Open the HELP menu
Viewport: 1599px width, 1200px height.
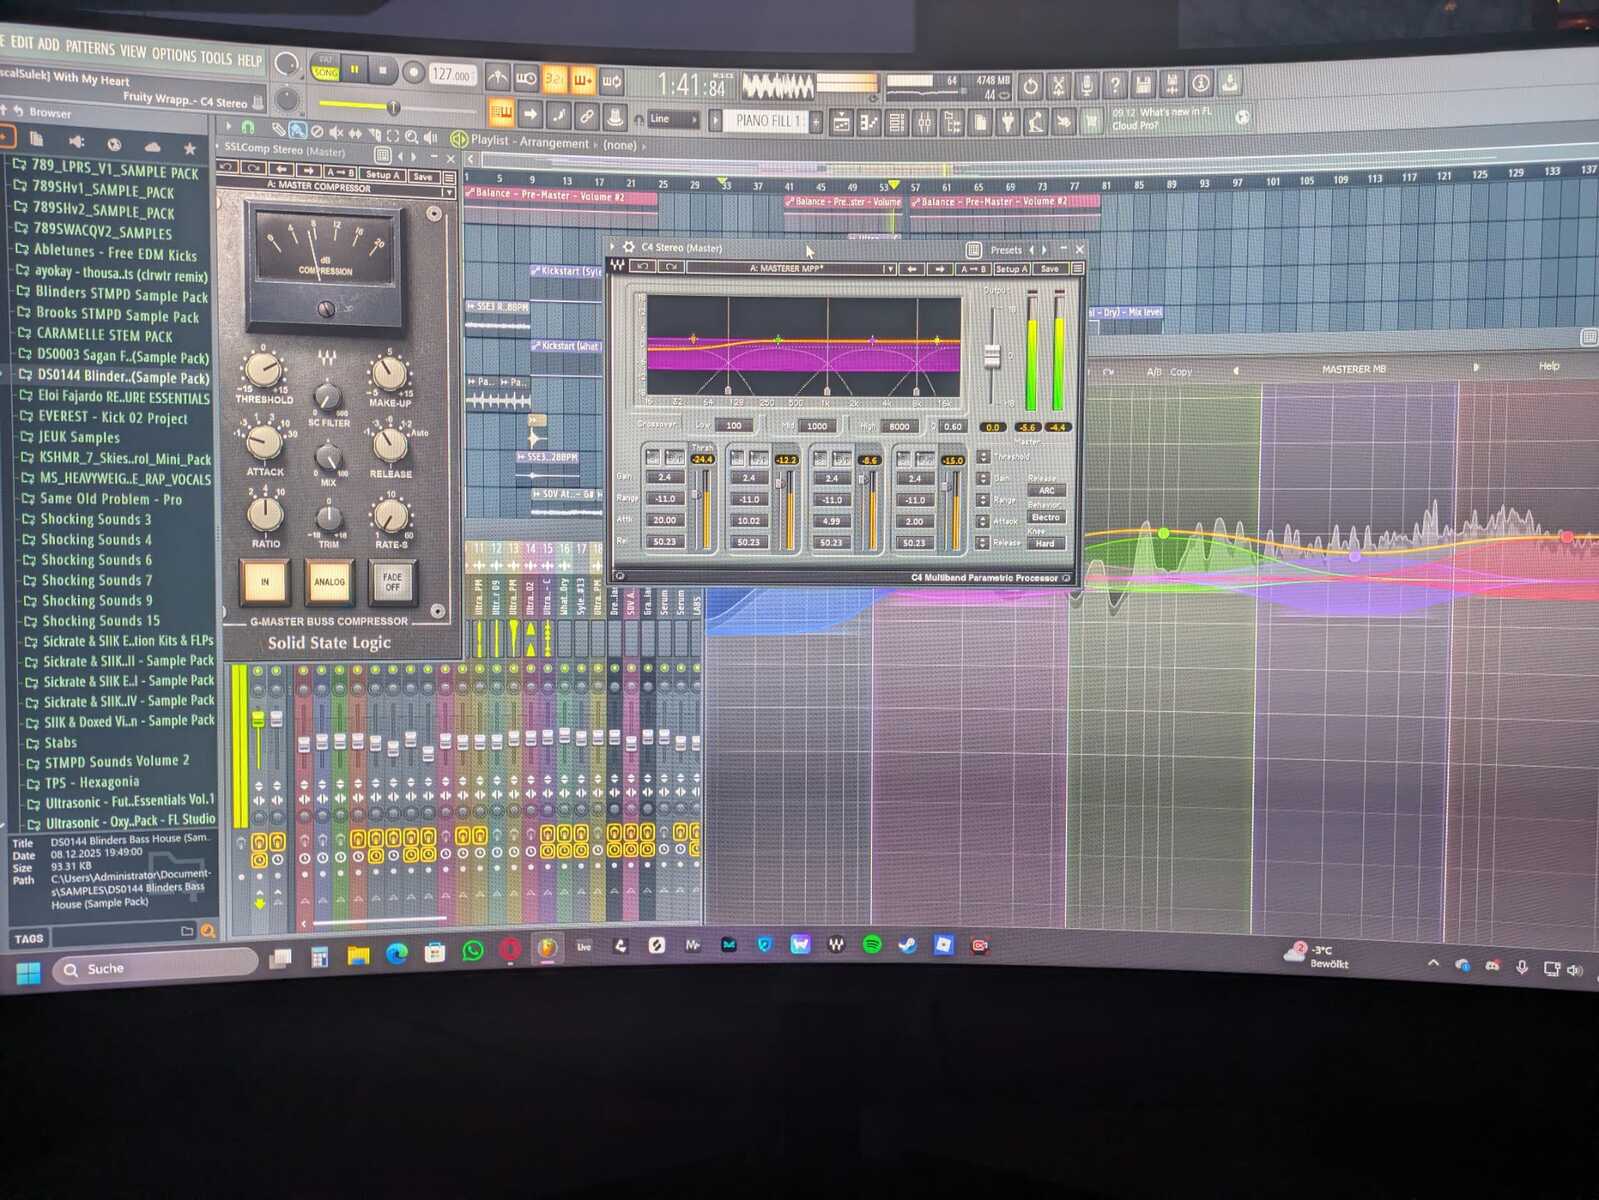249,60
